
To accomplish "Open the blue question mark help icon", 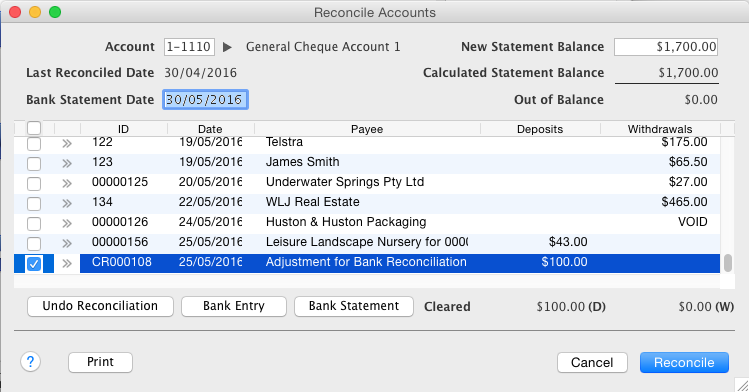I will click(31, 362).
